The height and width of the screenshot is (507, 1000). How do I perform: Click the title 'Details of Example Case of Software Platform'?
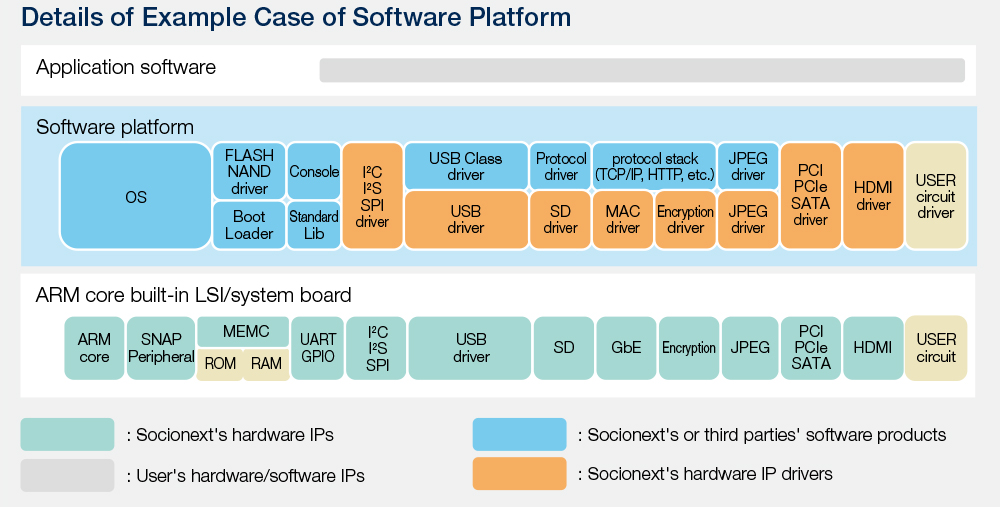(297, 17)
